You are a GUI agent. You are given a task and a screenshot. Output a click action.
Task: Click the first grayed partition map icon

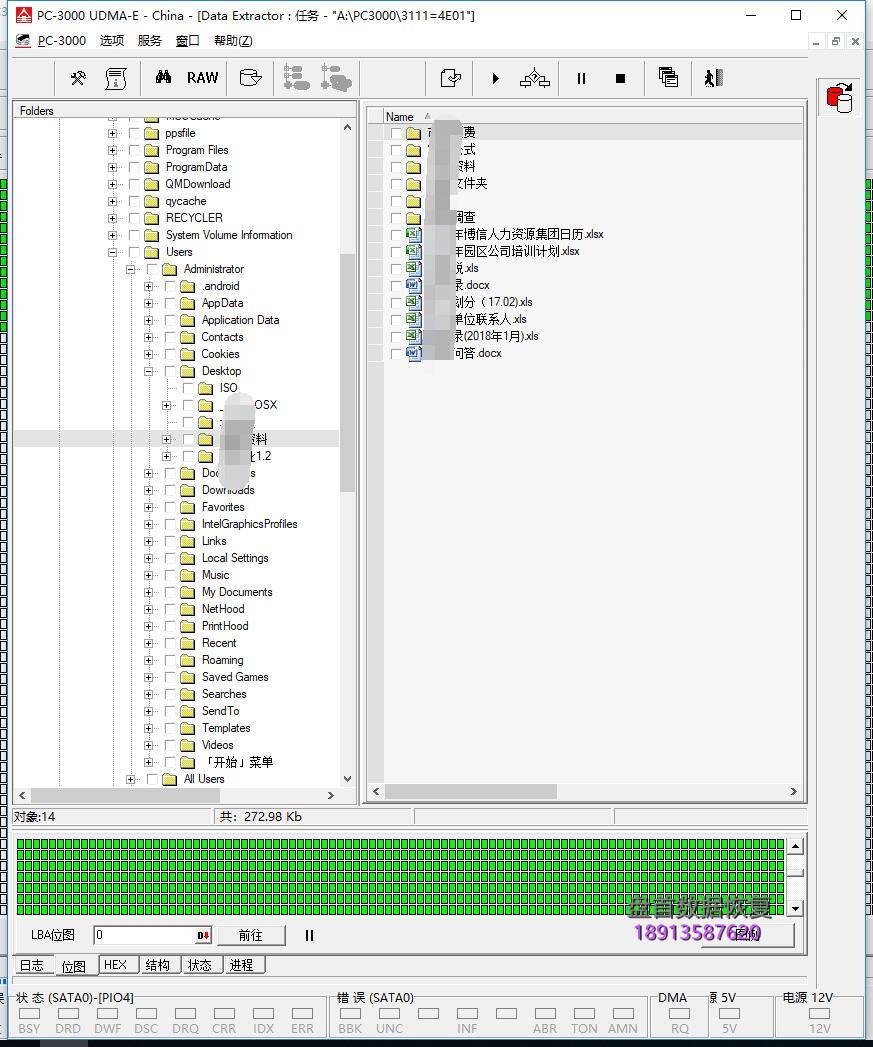pos(296,77)
